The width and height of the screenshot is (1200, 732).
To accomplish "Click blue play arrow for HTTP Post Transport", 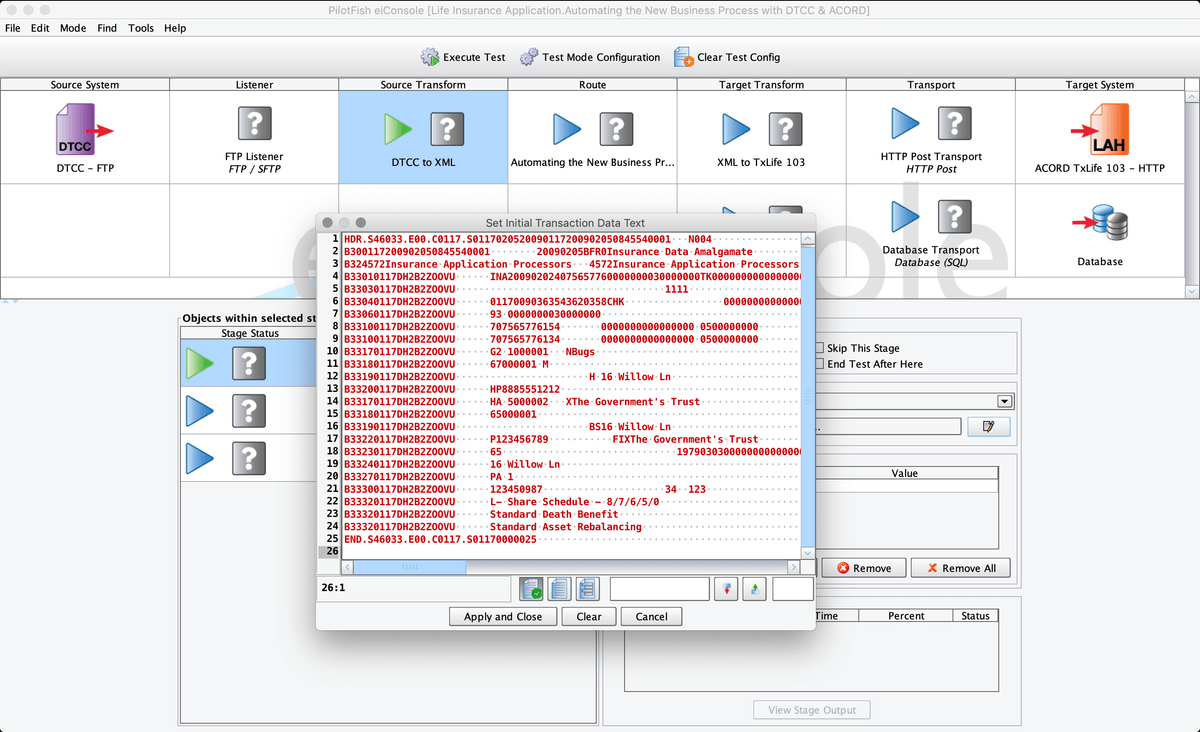I will (906, 124).
